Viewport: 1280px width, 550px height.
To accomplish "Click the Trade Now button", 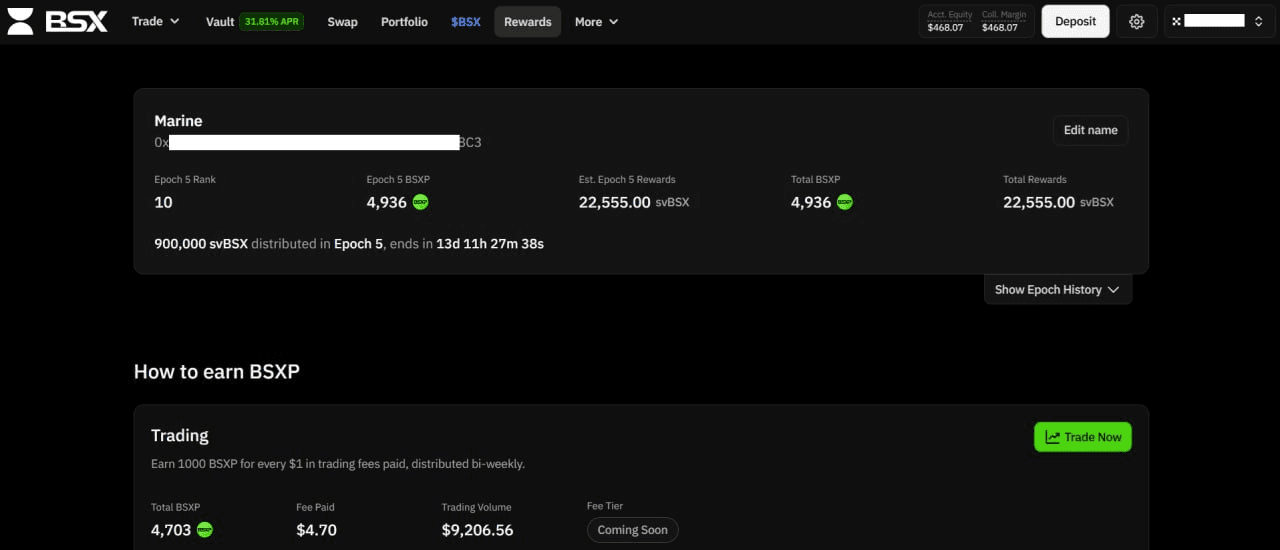I will [x=1082, y=437].
